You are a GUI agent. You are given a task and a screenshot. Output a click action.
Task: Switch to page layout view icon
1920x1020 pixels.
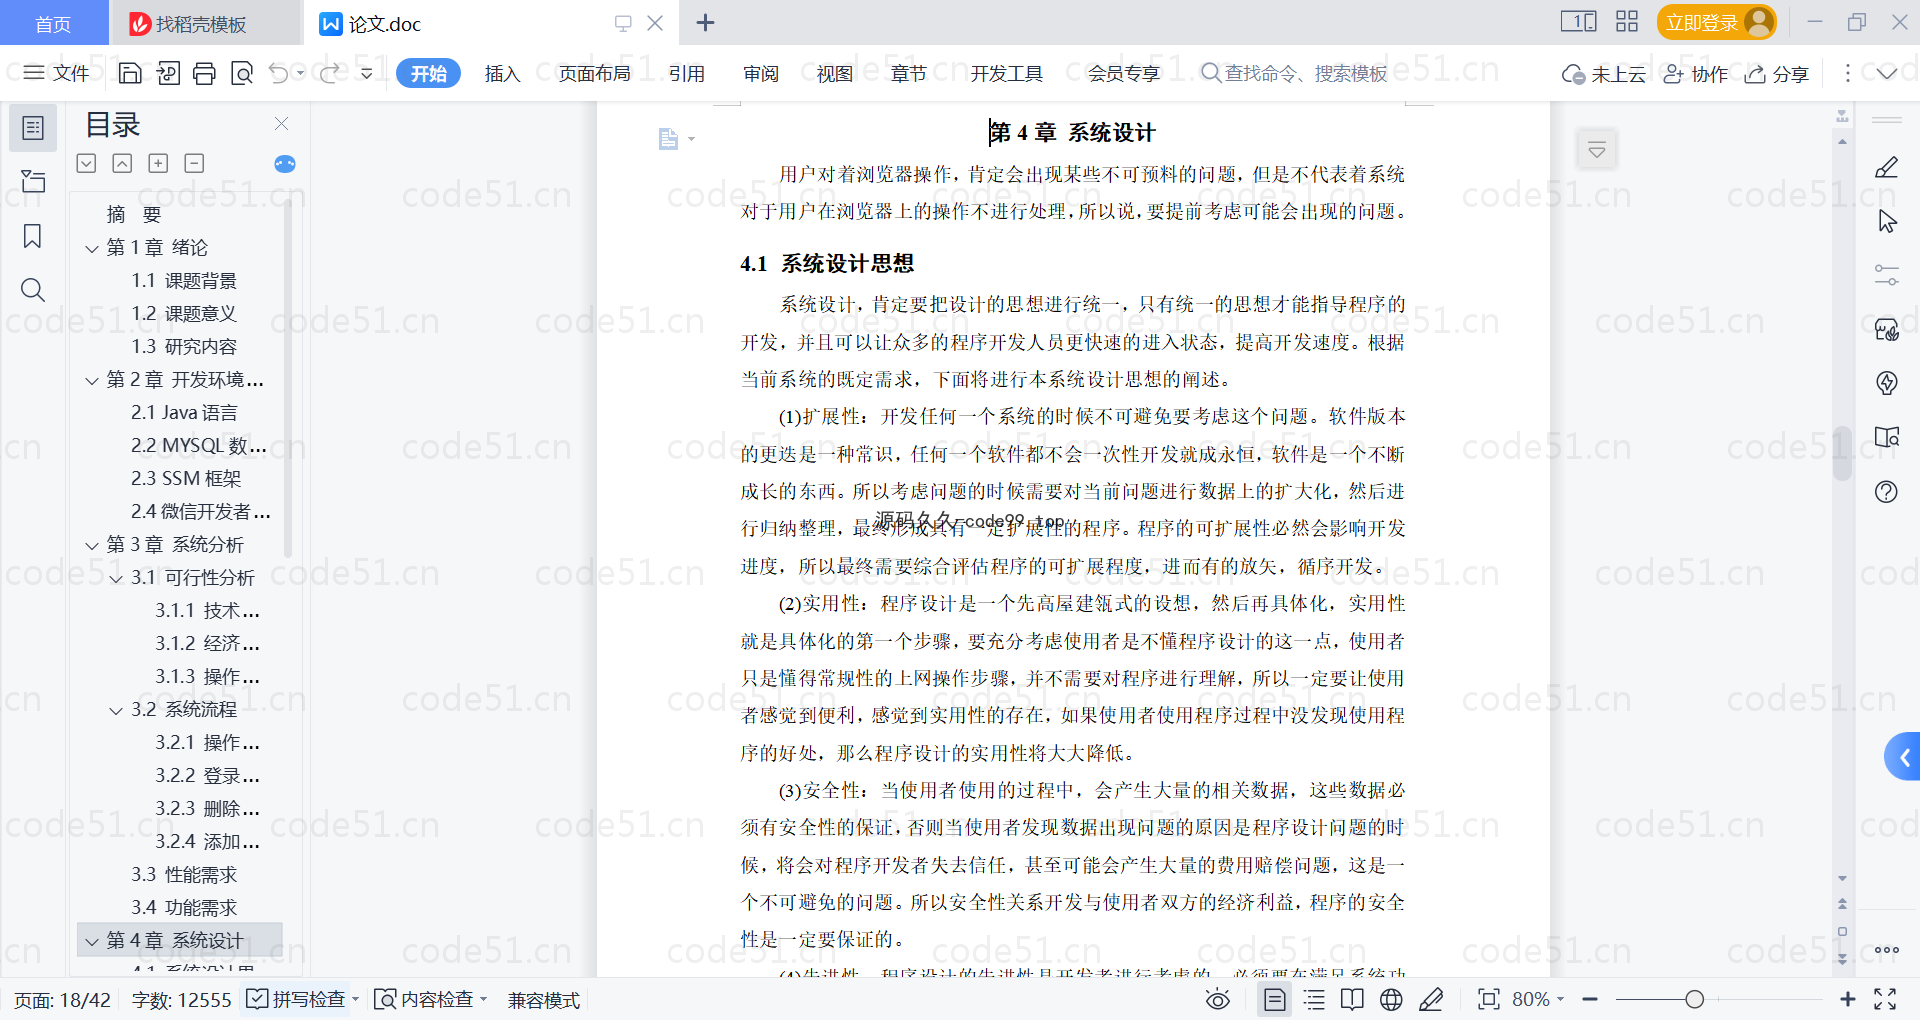click(x=1275, y=999)
